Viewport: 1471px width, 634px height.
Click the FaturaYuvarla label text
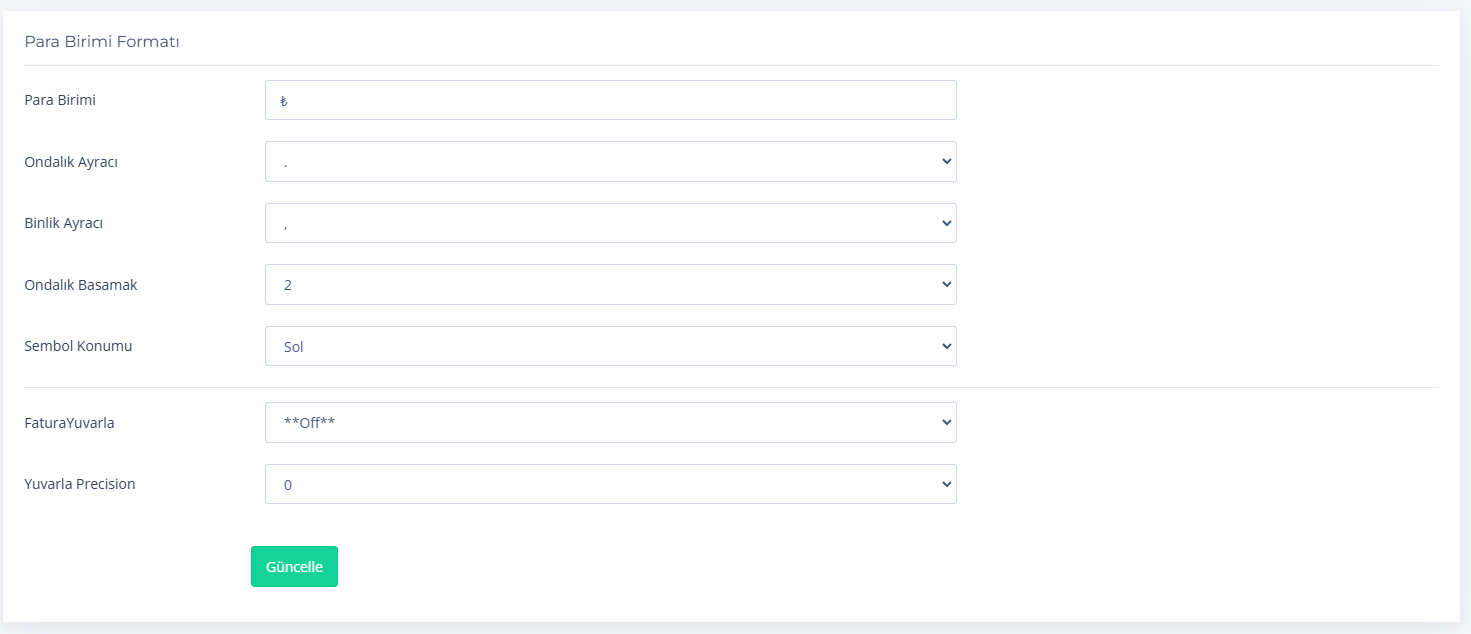point(69,423)
